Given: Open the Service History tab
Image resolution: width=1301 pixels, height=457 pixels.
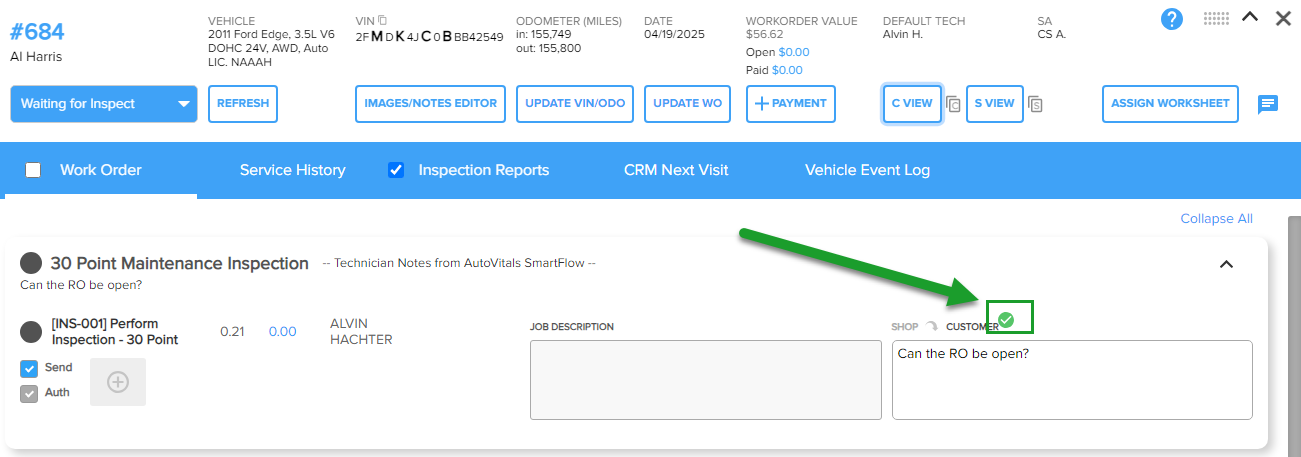Looking at the screenshot, I should pyautogui.click(x=293, y=170).
